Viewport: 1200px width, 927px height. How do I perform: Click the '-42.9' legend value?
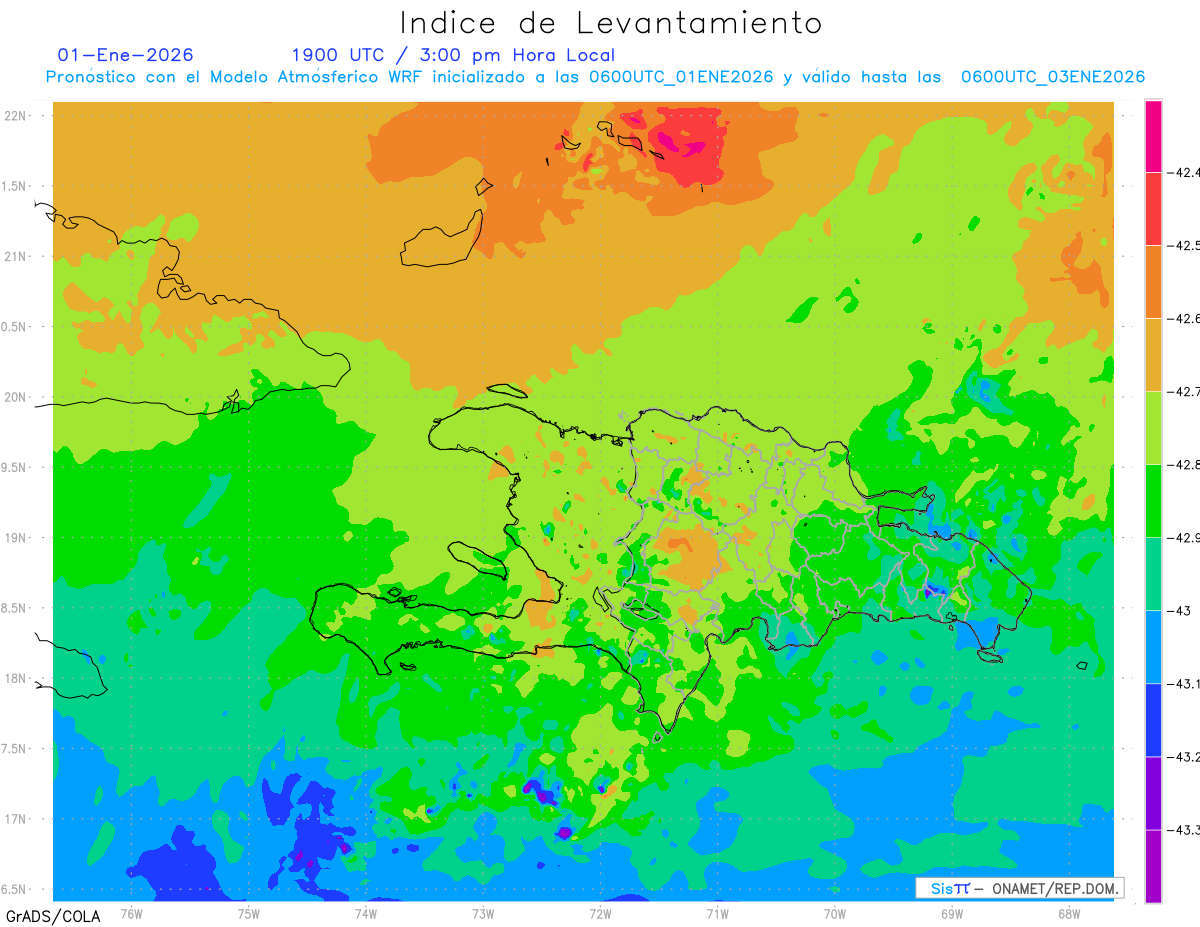(x=1184, y=537)
